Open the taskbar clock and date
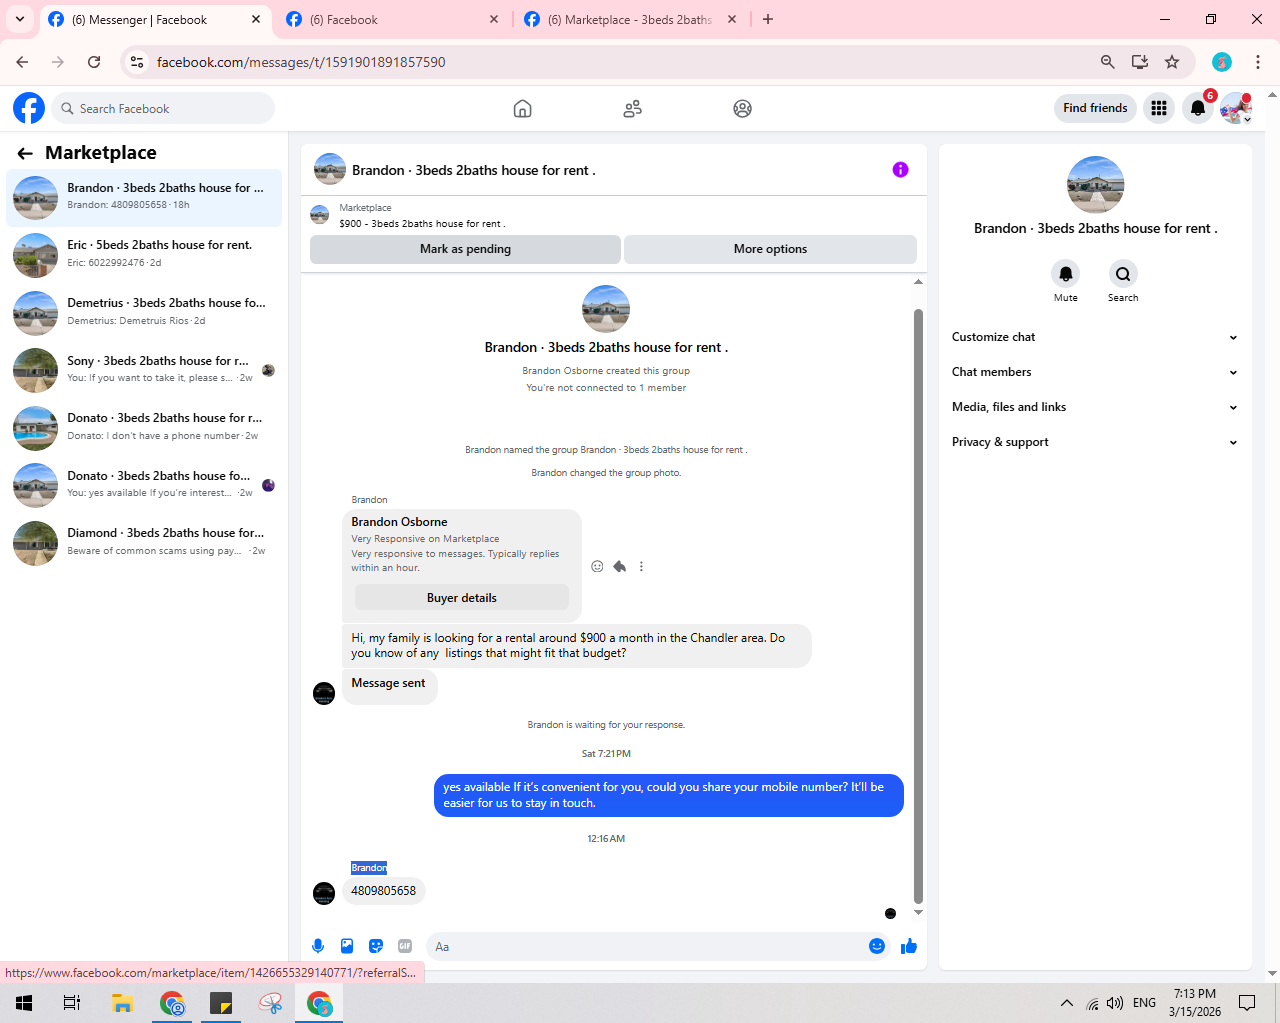The image size is (1280, 1023). (1195, 1003)
